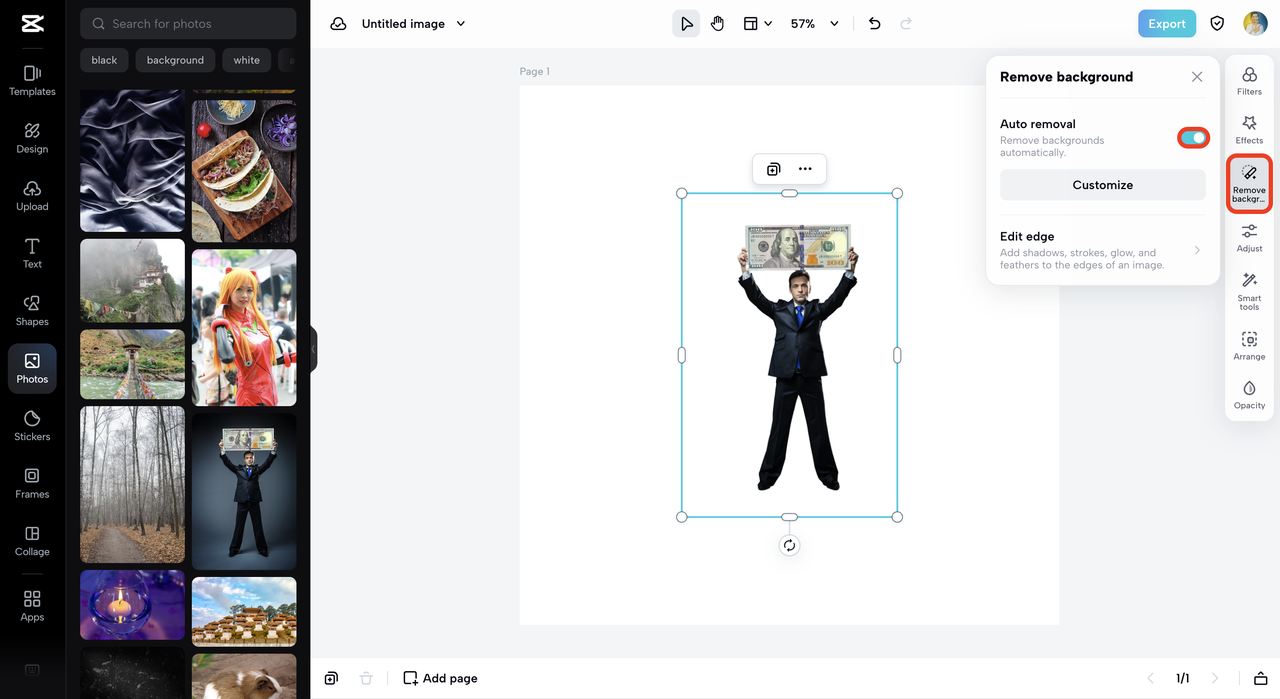The height and width of the screenshot is (699, 1280).
Task: Undo the last action
Action: tap(875, 24)
